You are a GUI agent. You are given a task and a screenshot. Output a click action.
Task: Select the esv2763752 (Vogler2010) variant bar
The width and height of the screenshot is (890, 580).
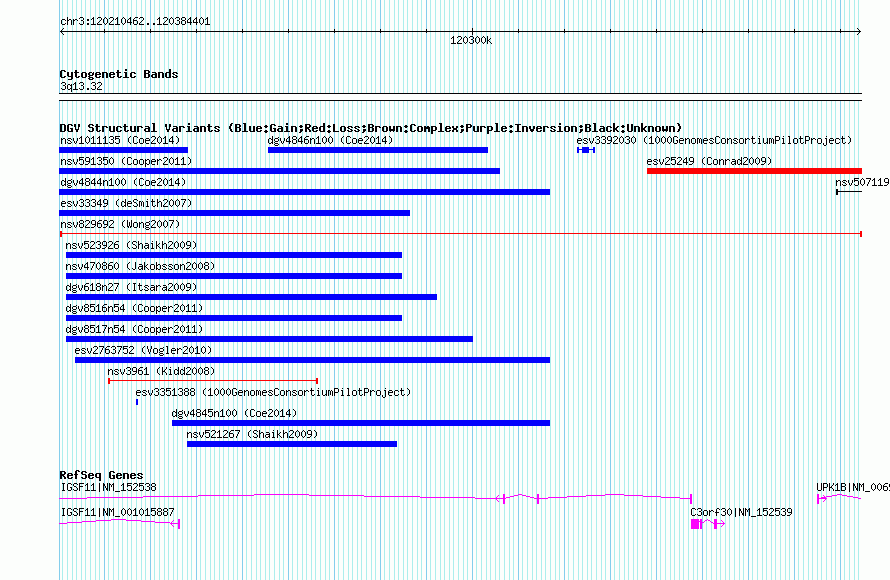click(x=312, y=360)
